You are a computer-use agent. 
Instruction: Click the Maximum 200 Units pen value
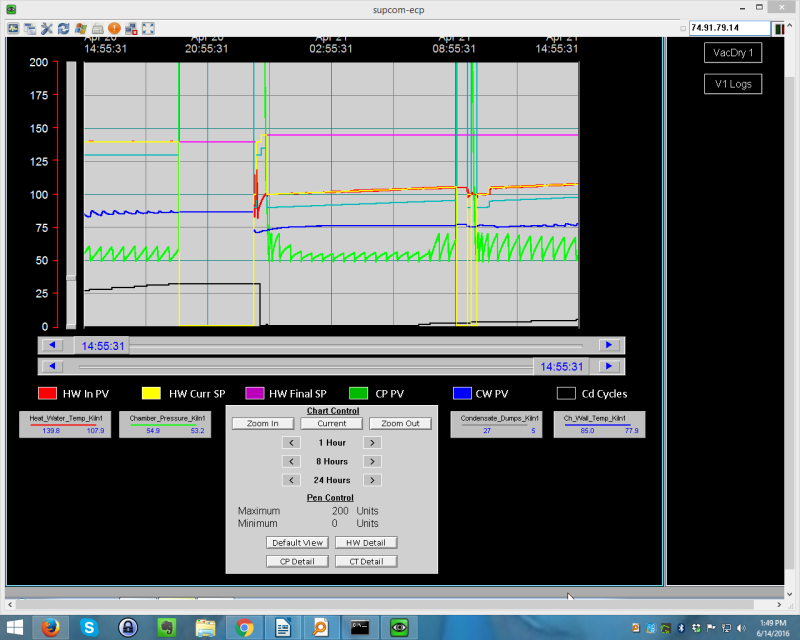340,511
